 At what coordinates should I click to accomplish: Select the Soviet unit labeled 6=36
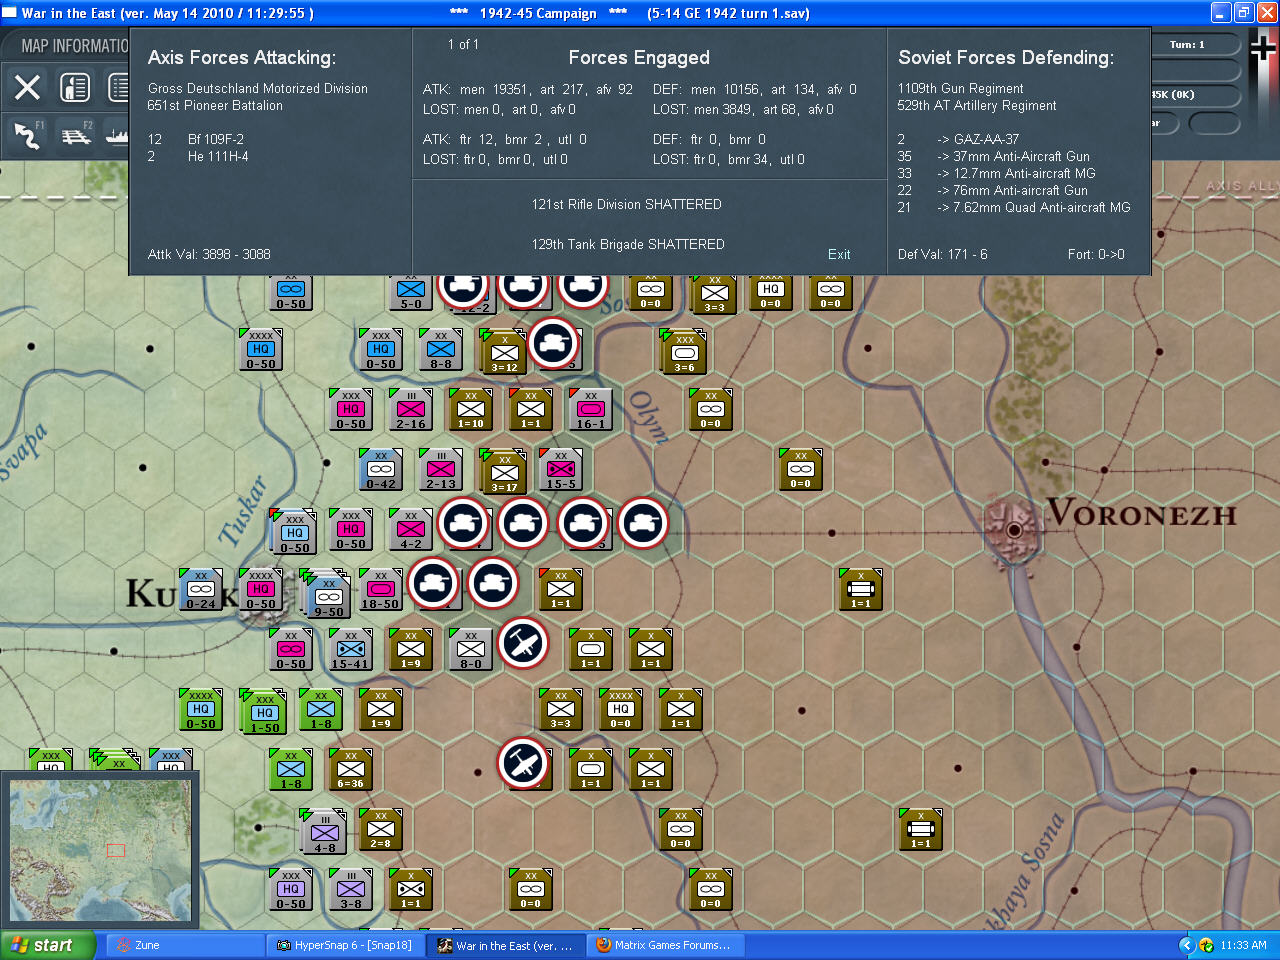pyautogui.click(x=351, y=770)
